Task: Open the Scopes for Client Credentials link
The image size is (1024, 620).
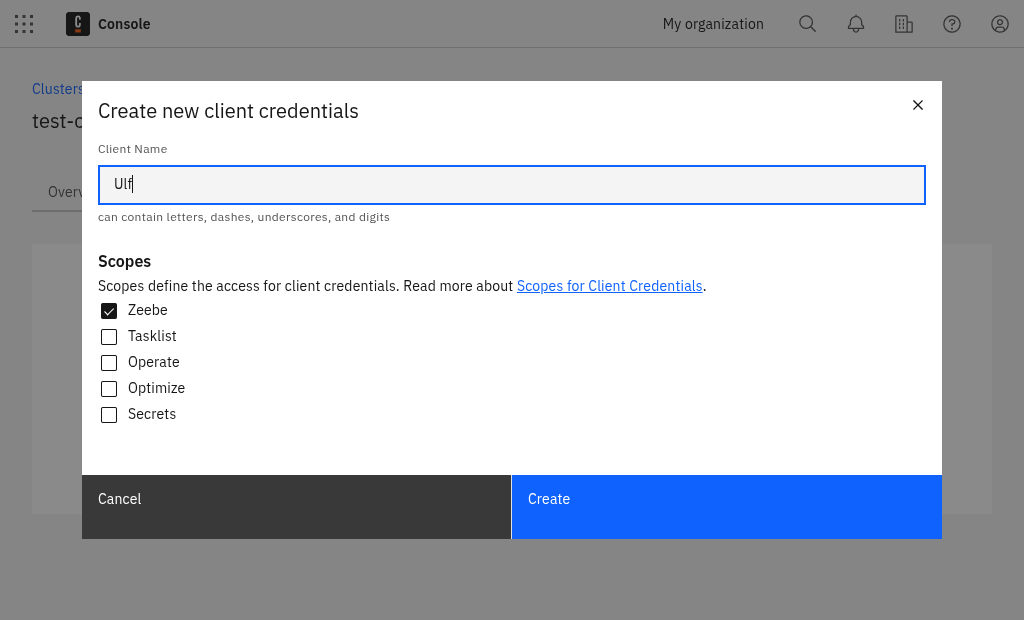Action: click(609, 286)
